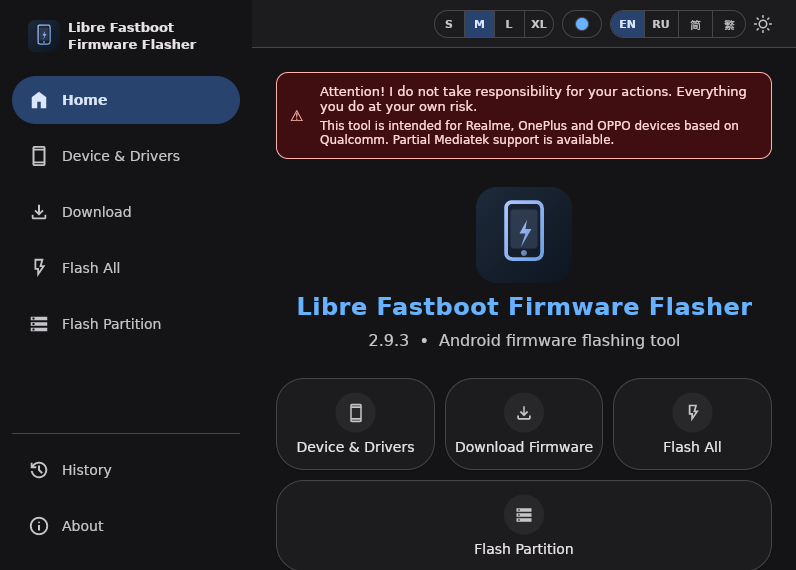The width and height of the screenshot is (796, 570).
Task: Select Traditional Chinese language 繁
Action: (729, 24)
